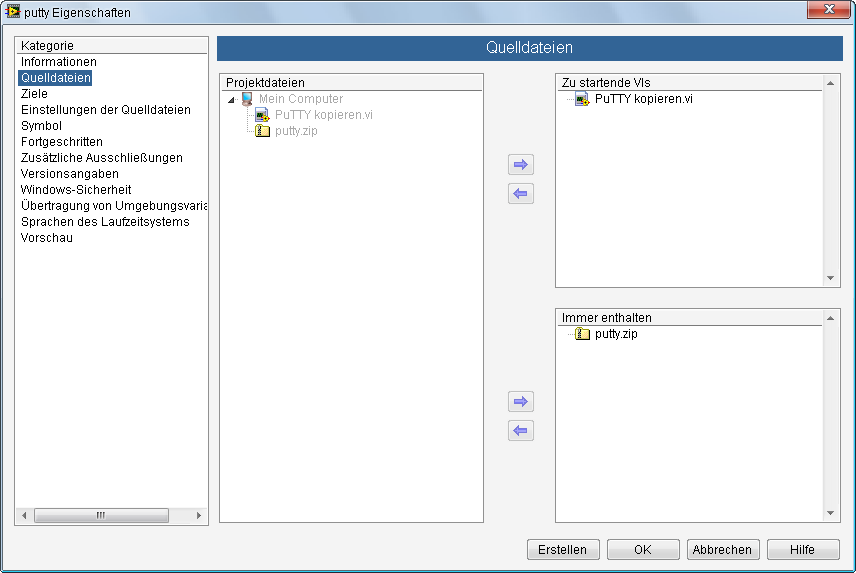Viewport: 856px width, 573px height.
Task: Open the Versionsangaben category
Action: (69, 174)
